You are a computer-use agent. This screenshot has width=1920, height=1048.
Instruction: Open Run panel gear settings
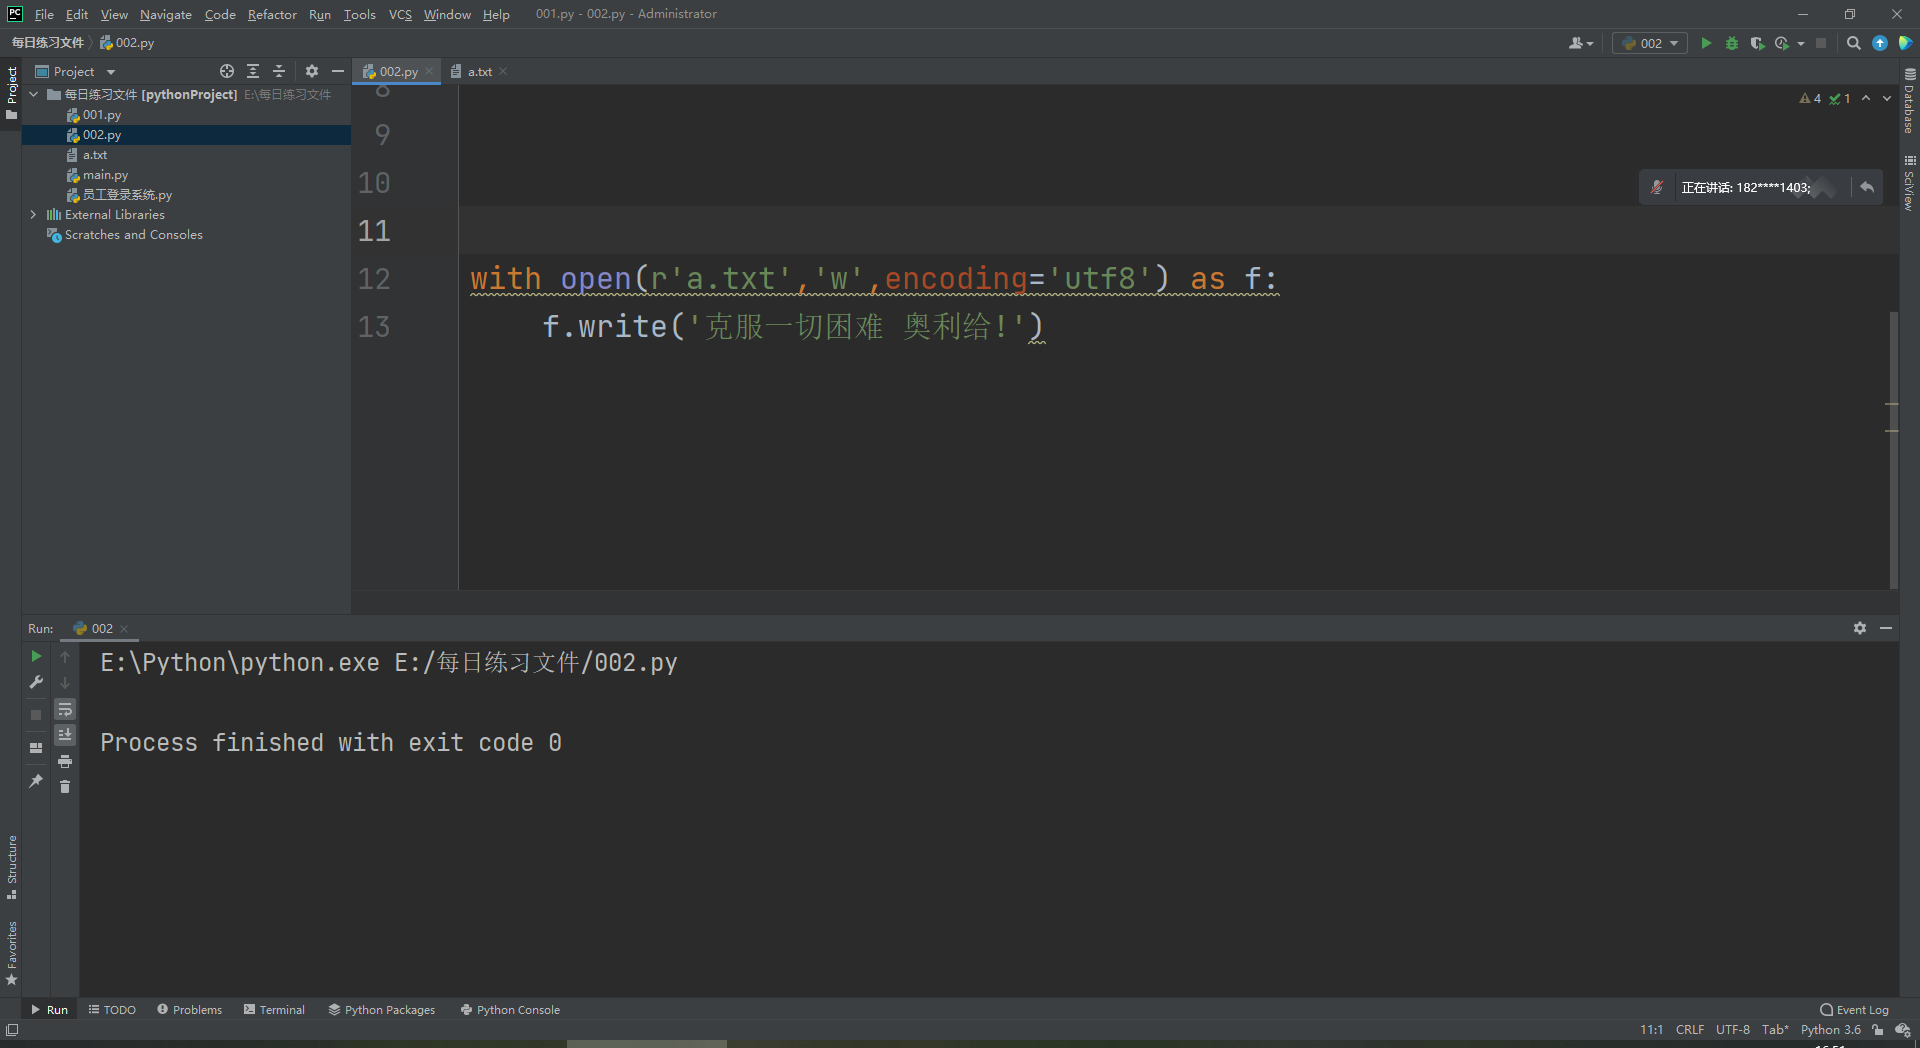pyautogui.click(x=1860, y=628)
